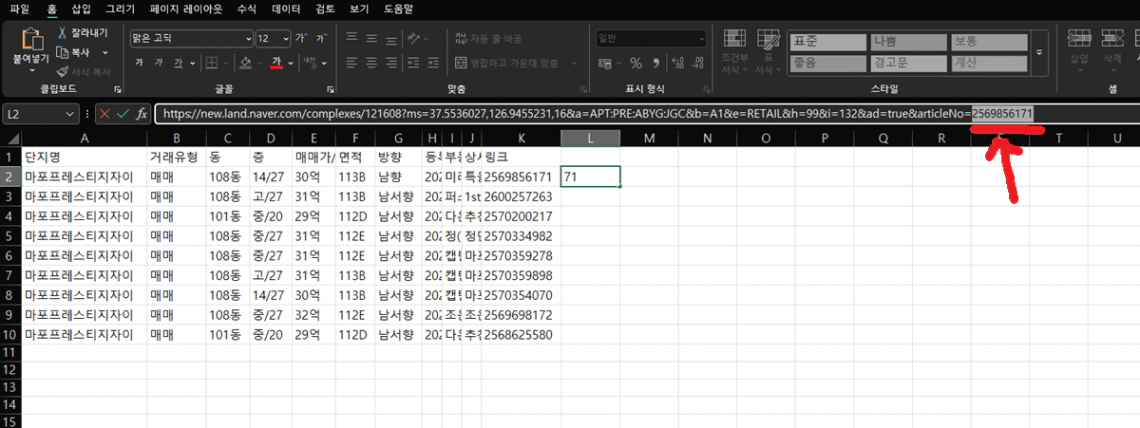The image size is (1140, 428).
Task: Confirm the formula entry with the green checkmark
Action: coord(121,114)
